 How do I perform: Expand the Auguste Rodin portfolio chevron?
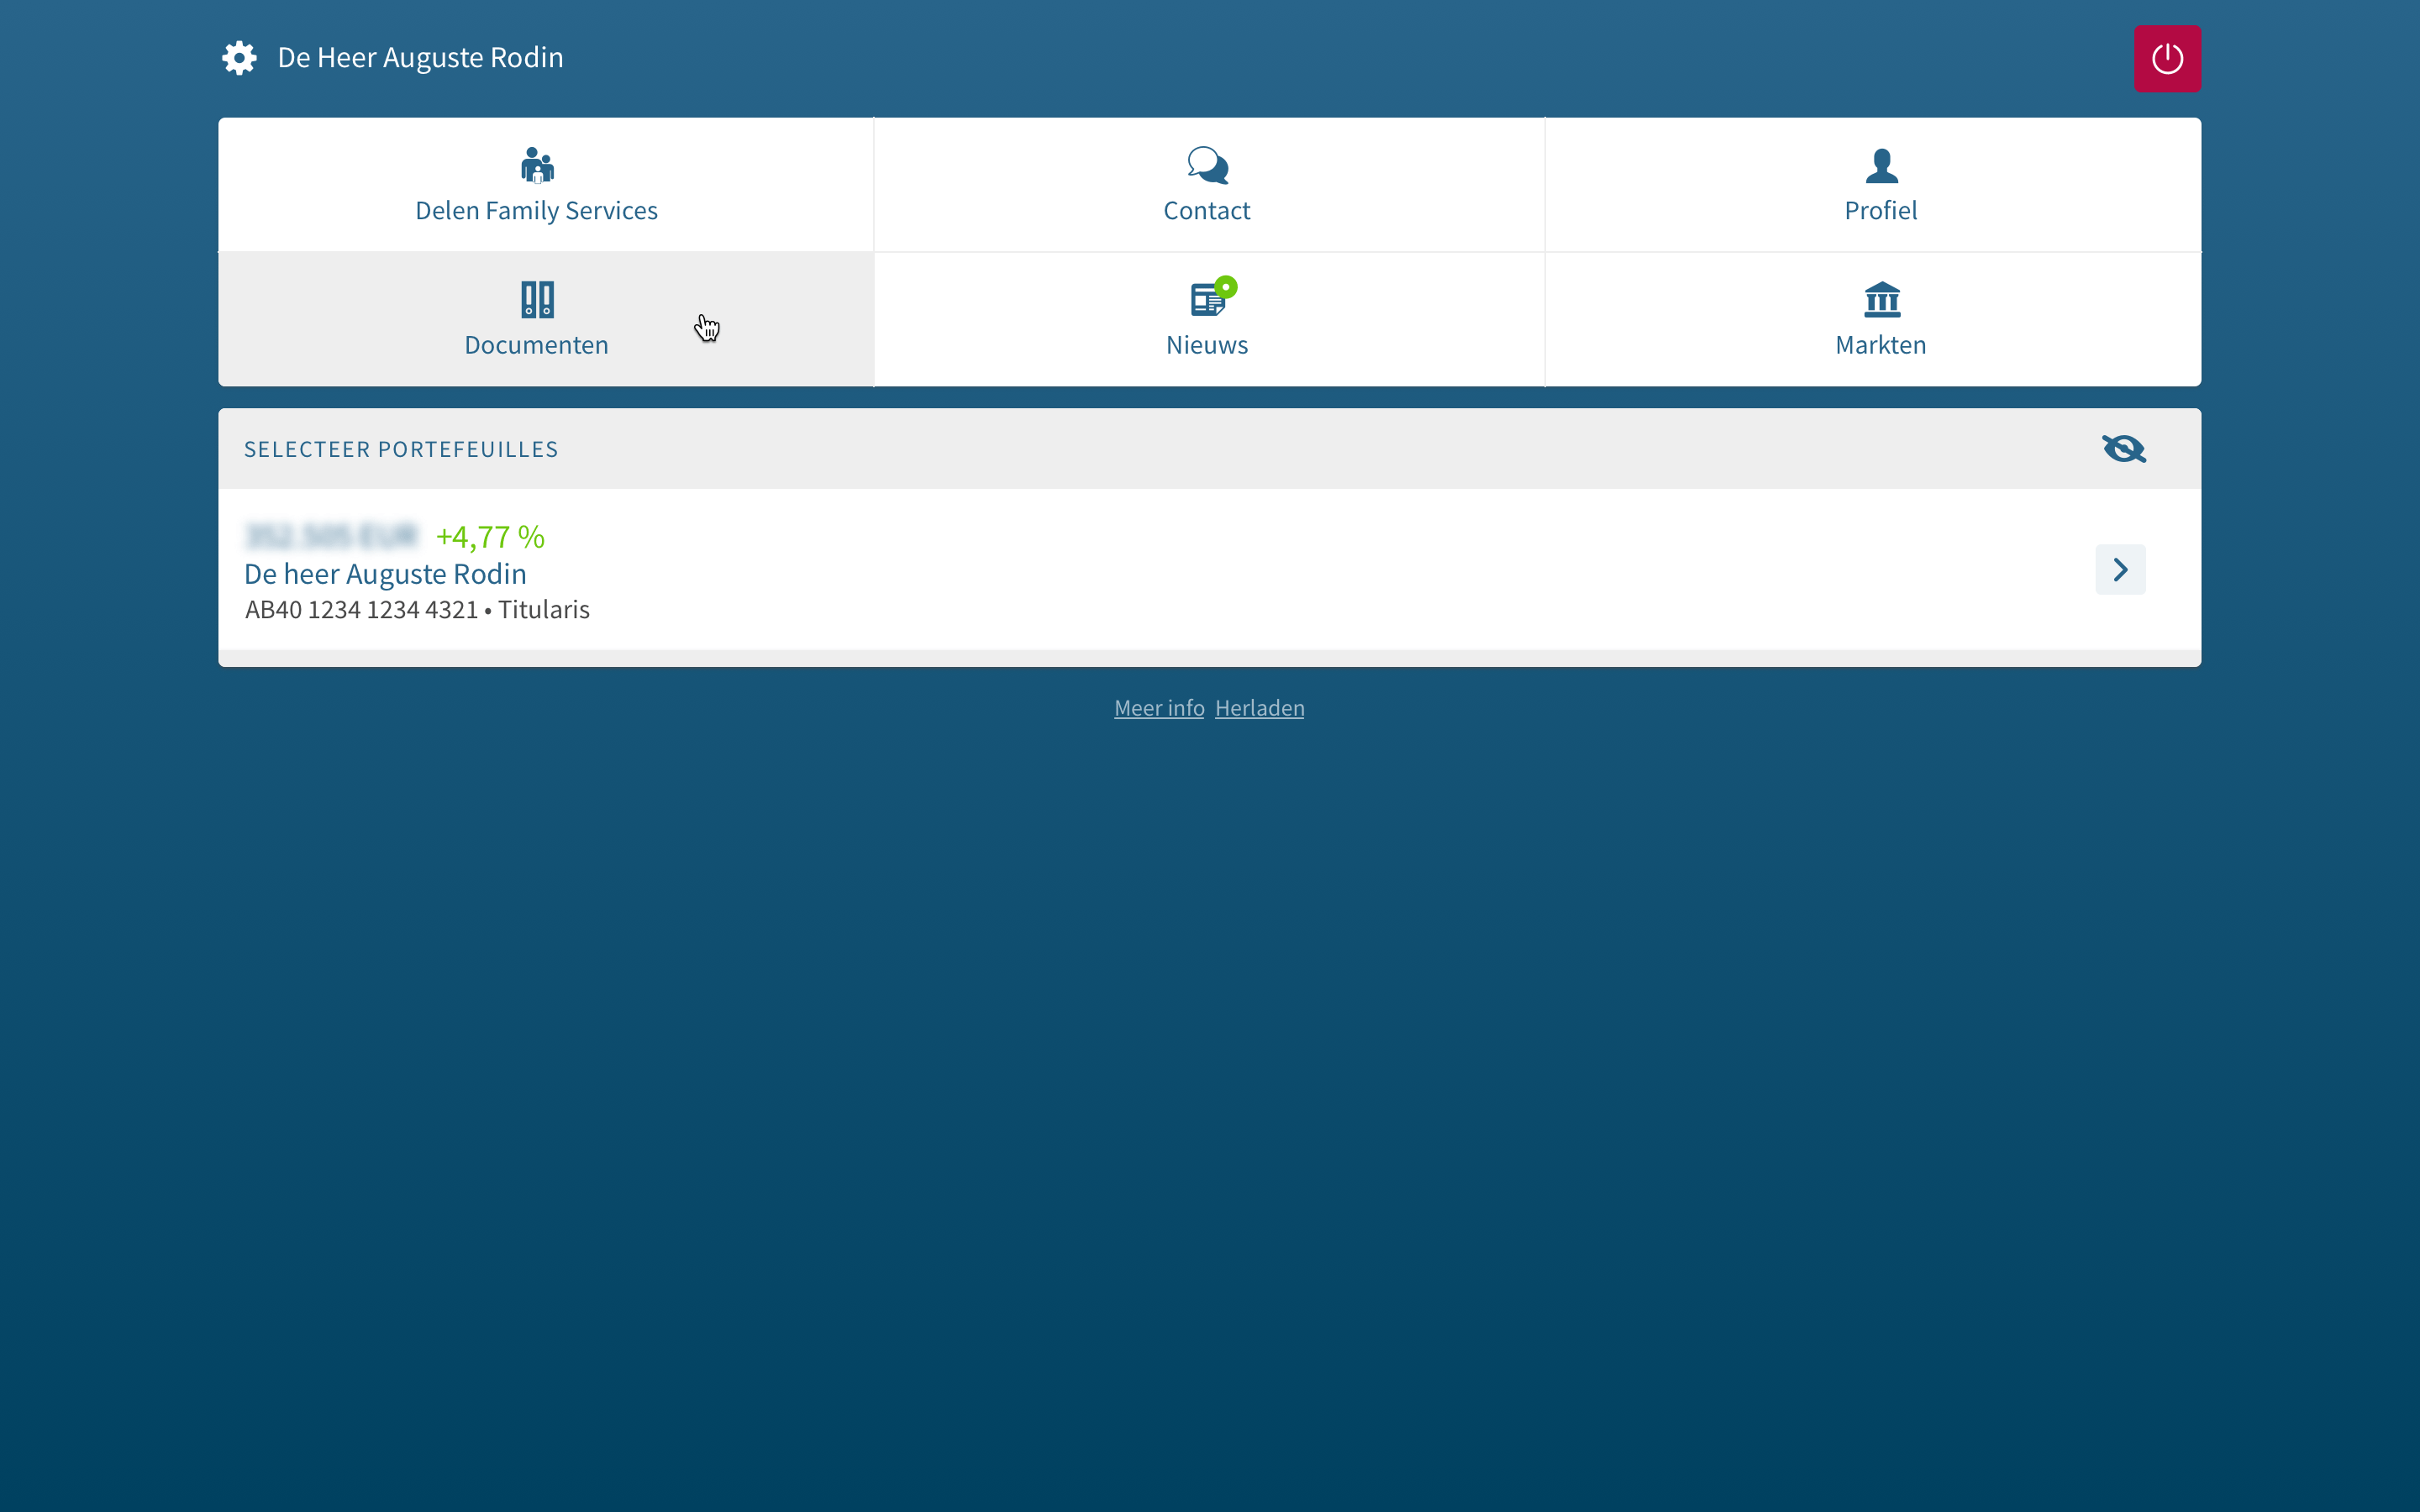click(x=2120, y=570)
